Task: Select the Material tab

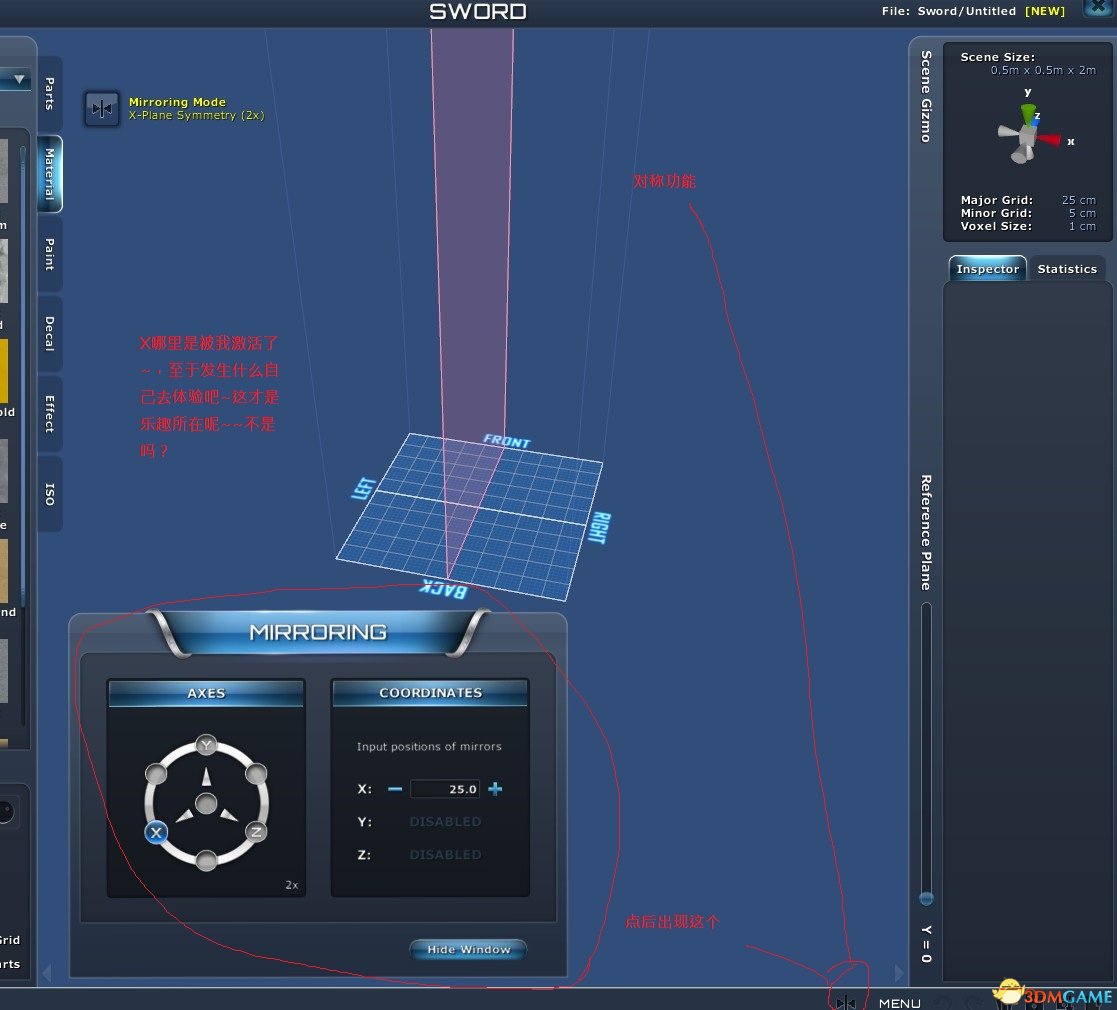Action: click(49, 174)
